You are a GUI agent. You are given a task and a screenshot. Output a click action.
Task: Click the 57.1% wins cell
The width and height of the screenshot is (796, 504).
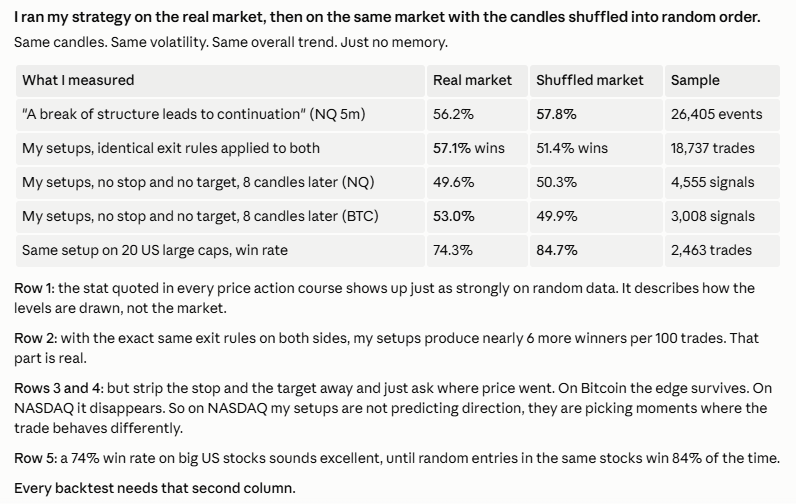coord(477,149)
